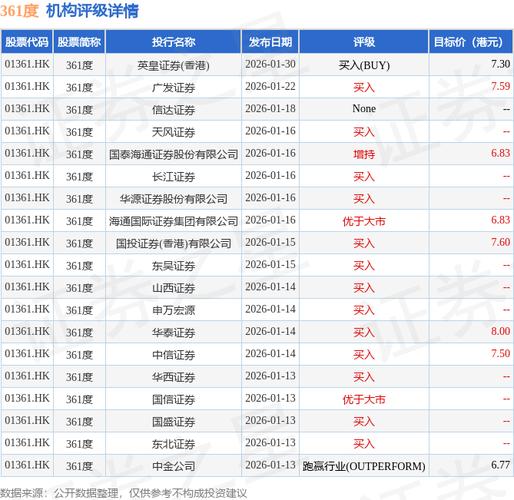This screenshot has height=500, width=514.
Task: Click the 8.00 target price
Action: 500,331
